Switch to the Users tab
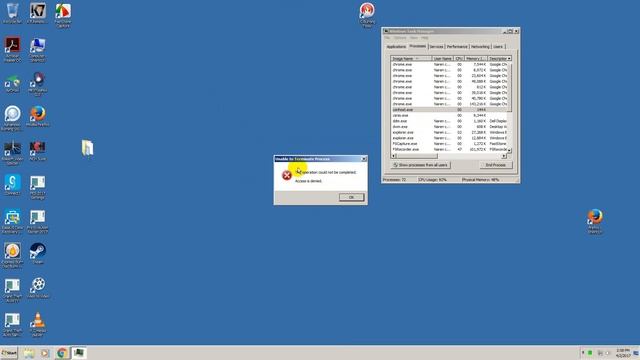The height and width of the screenshot is (360, 640). (x=498, y=47)
